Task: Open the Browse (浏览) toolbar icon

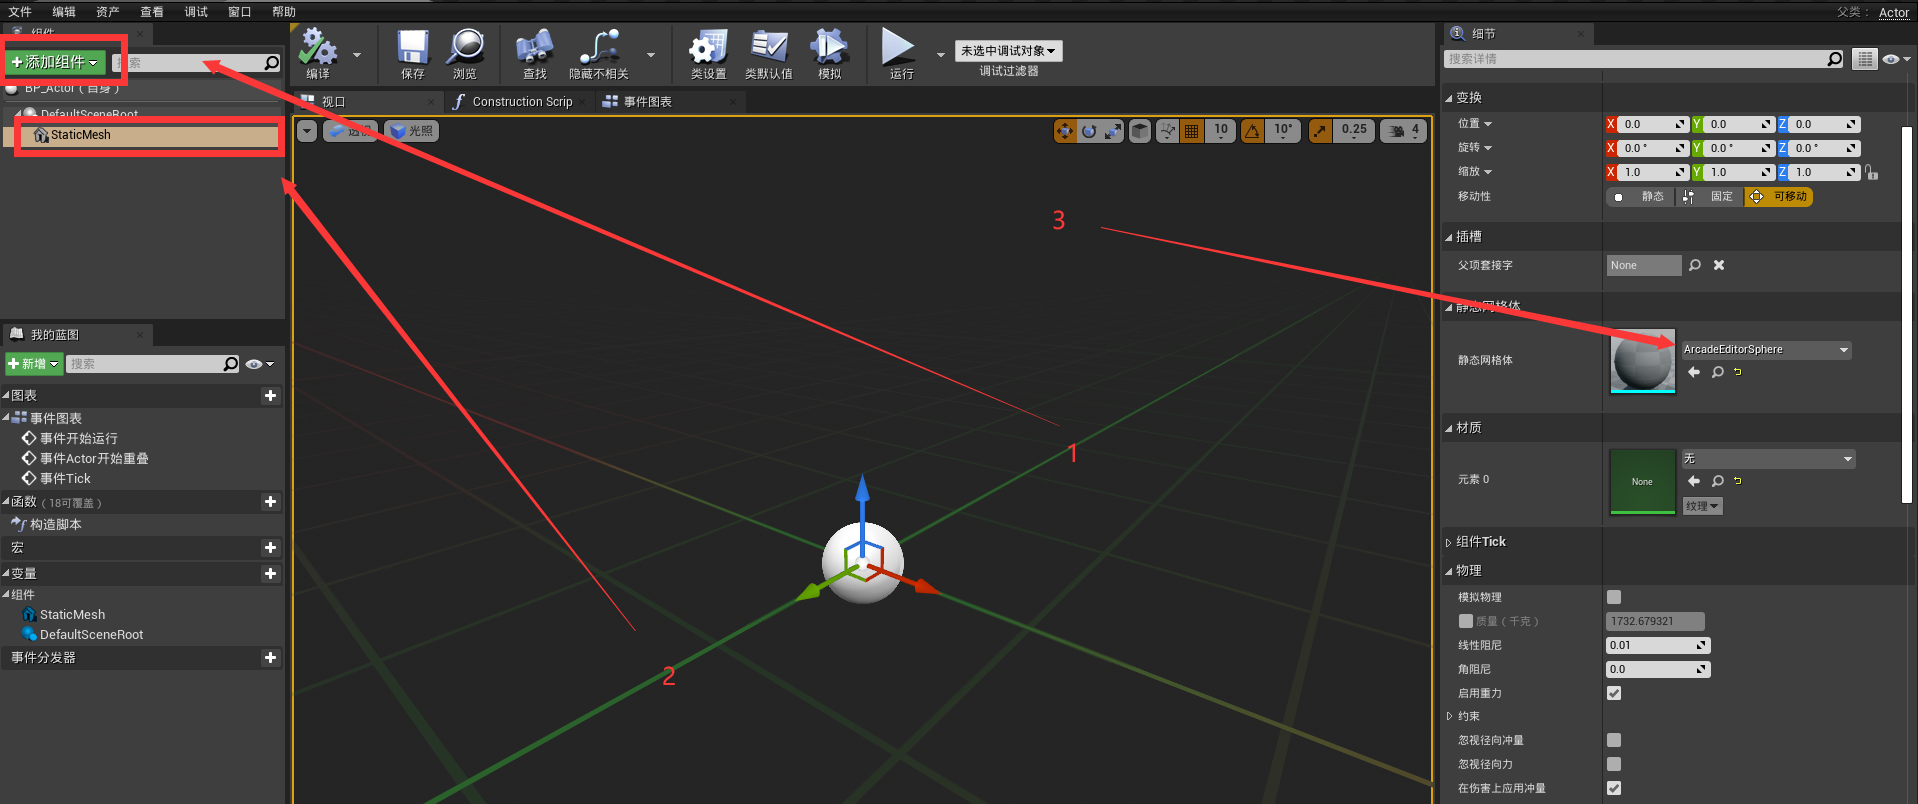Action: (x=465, y=49)
